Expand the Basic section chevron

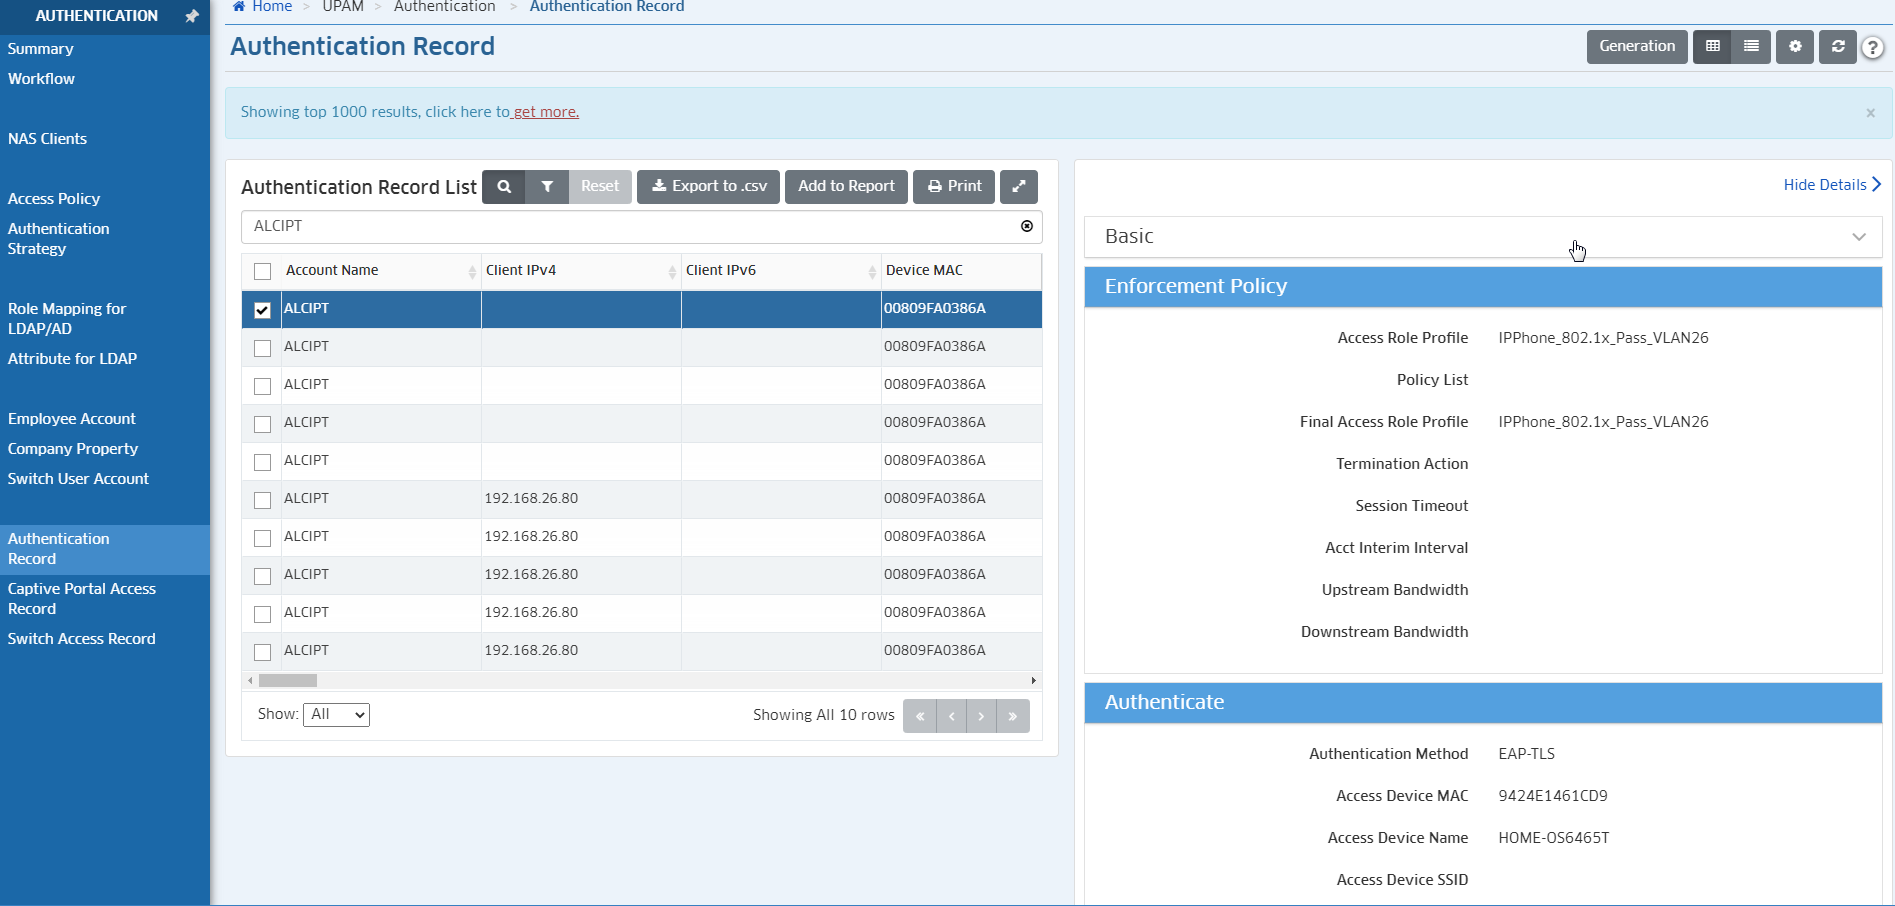tap(1858, 237)
